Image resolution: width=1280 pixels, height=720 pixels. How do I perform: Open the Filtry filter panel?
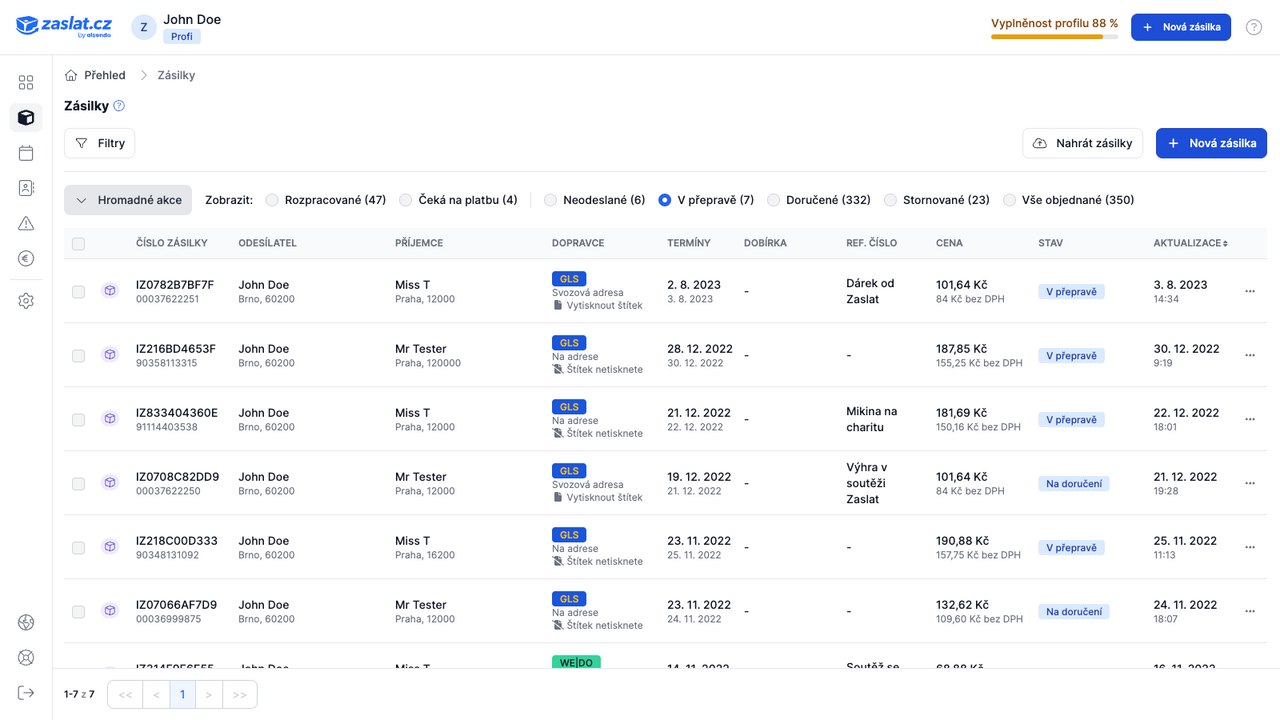[99, 143]
